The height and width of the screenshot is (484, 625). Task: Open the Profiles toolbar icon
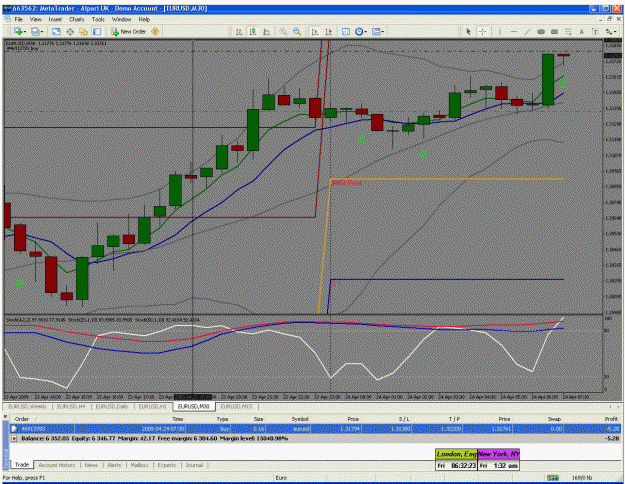(x=35, y=31)
